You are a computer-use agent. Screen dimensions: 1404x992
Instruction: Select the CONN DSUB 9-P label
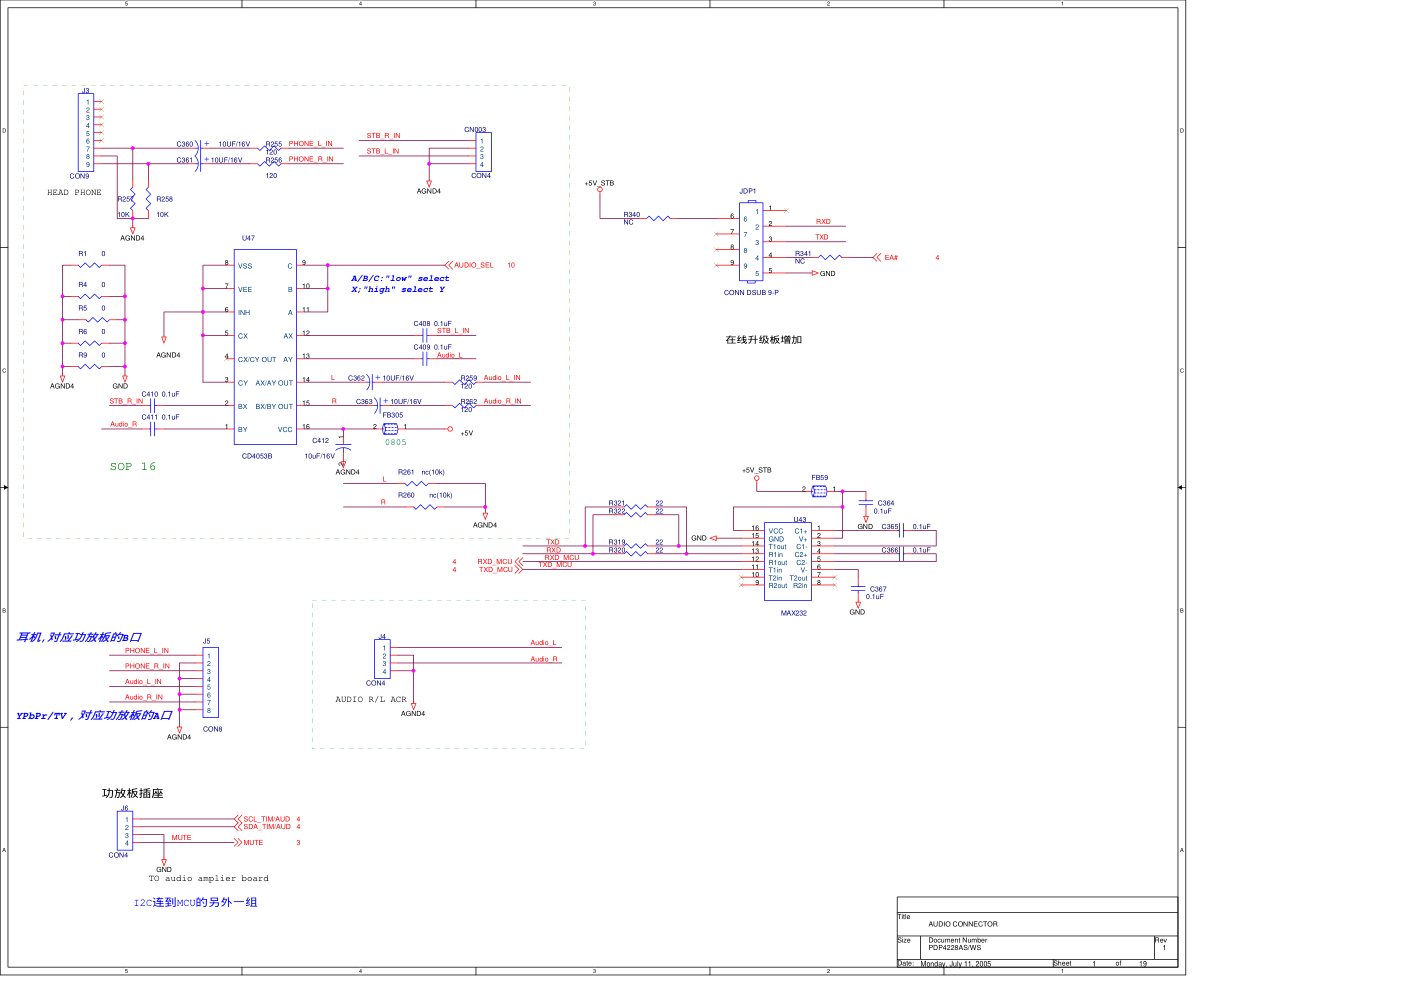[751, 293]
